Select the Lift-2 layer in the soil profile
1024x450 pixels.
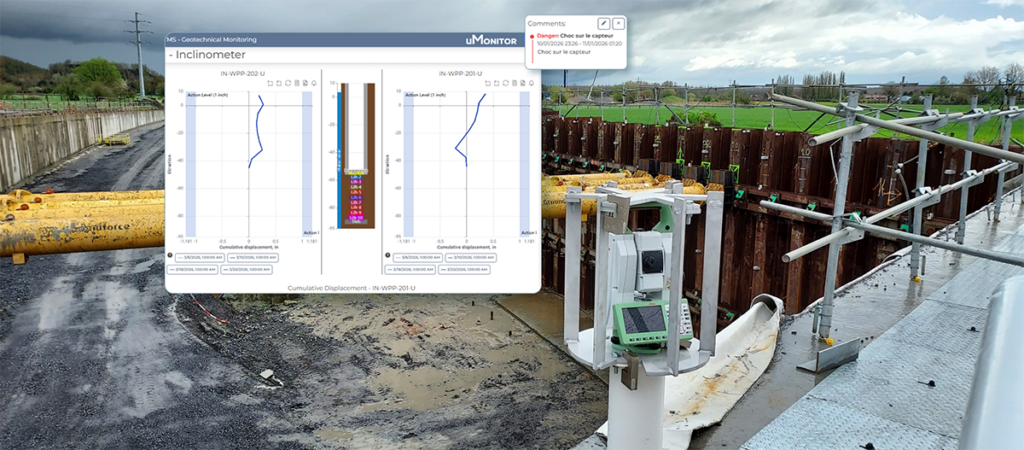click(x=356, y=177)
